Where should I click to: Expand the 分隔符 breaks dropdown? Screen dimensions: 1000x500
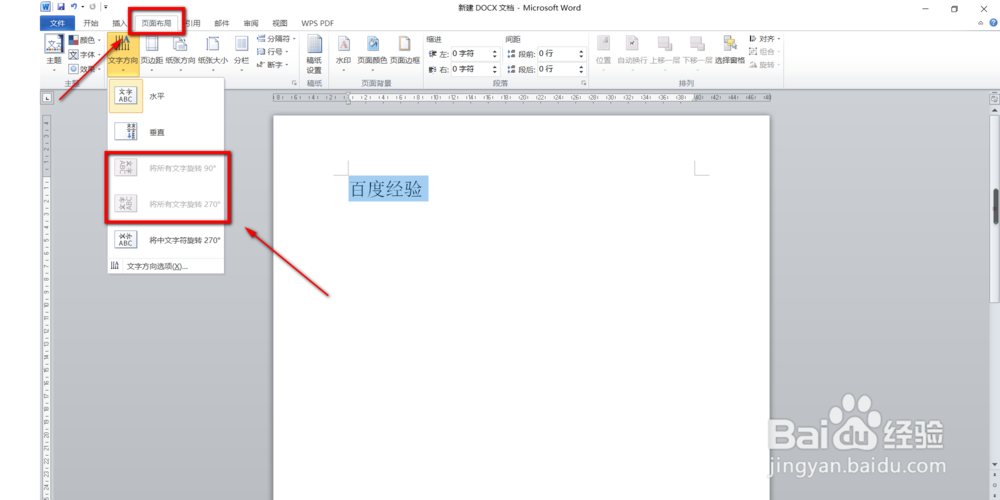click(276, 39)
